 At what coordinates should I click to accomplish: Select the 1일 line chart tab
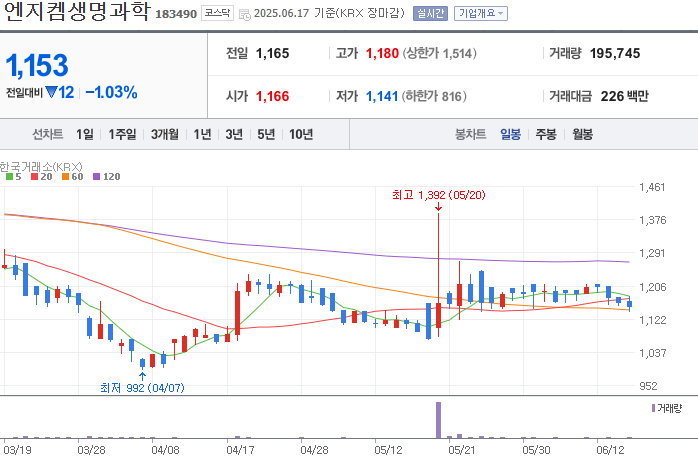point(85,134)
